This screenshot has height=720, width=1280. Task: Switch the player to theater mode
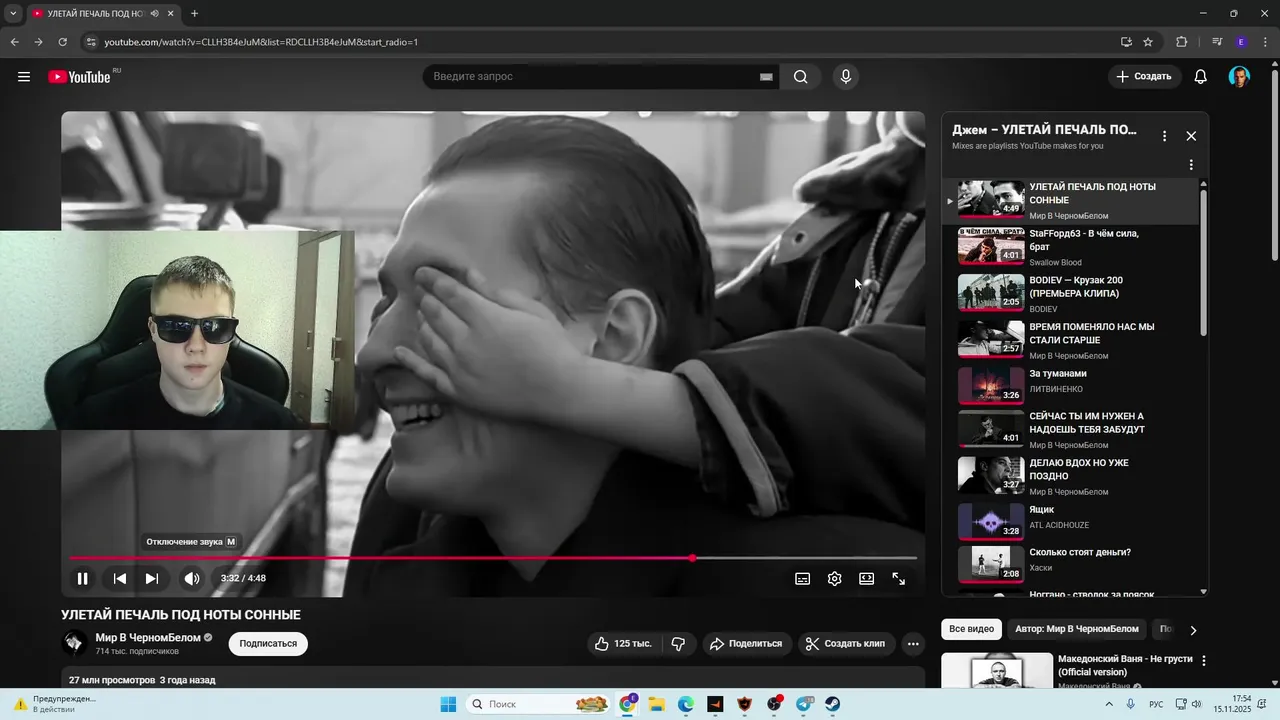(867, 578)
